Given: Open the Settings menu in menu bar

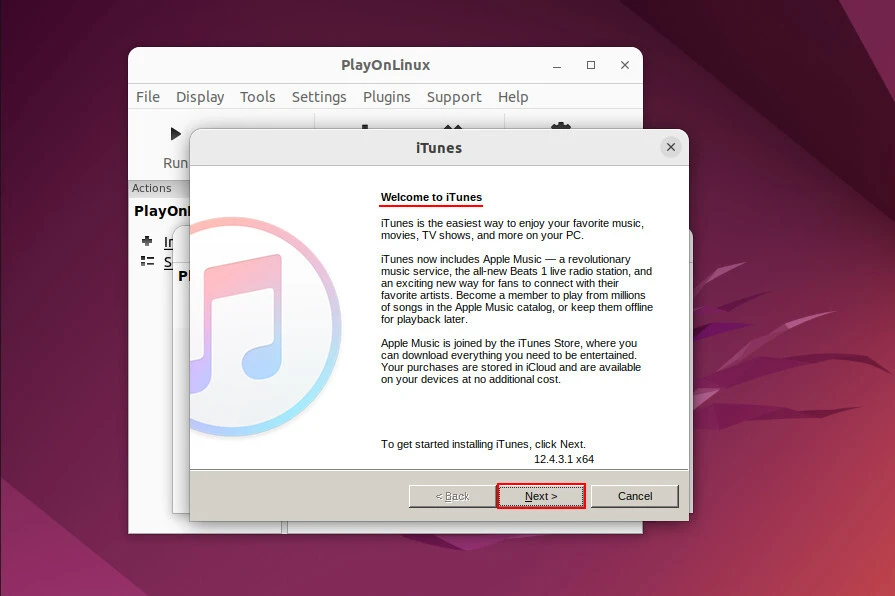Looking at the screenshot, I should coord(319,97).
